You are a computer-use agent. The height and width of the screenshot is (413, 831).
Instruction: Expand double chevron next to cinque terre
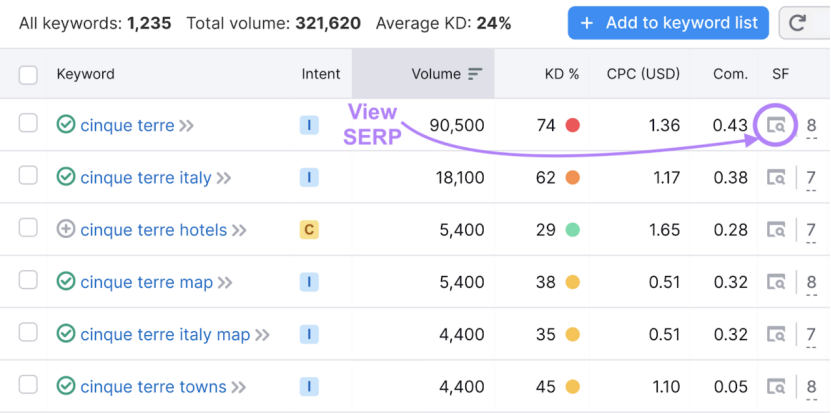(x=186, y=126)
